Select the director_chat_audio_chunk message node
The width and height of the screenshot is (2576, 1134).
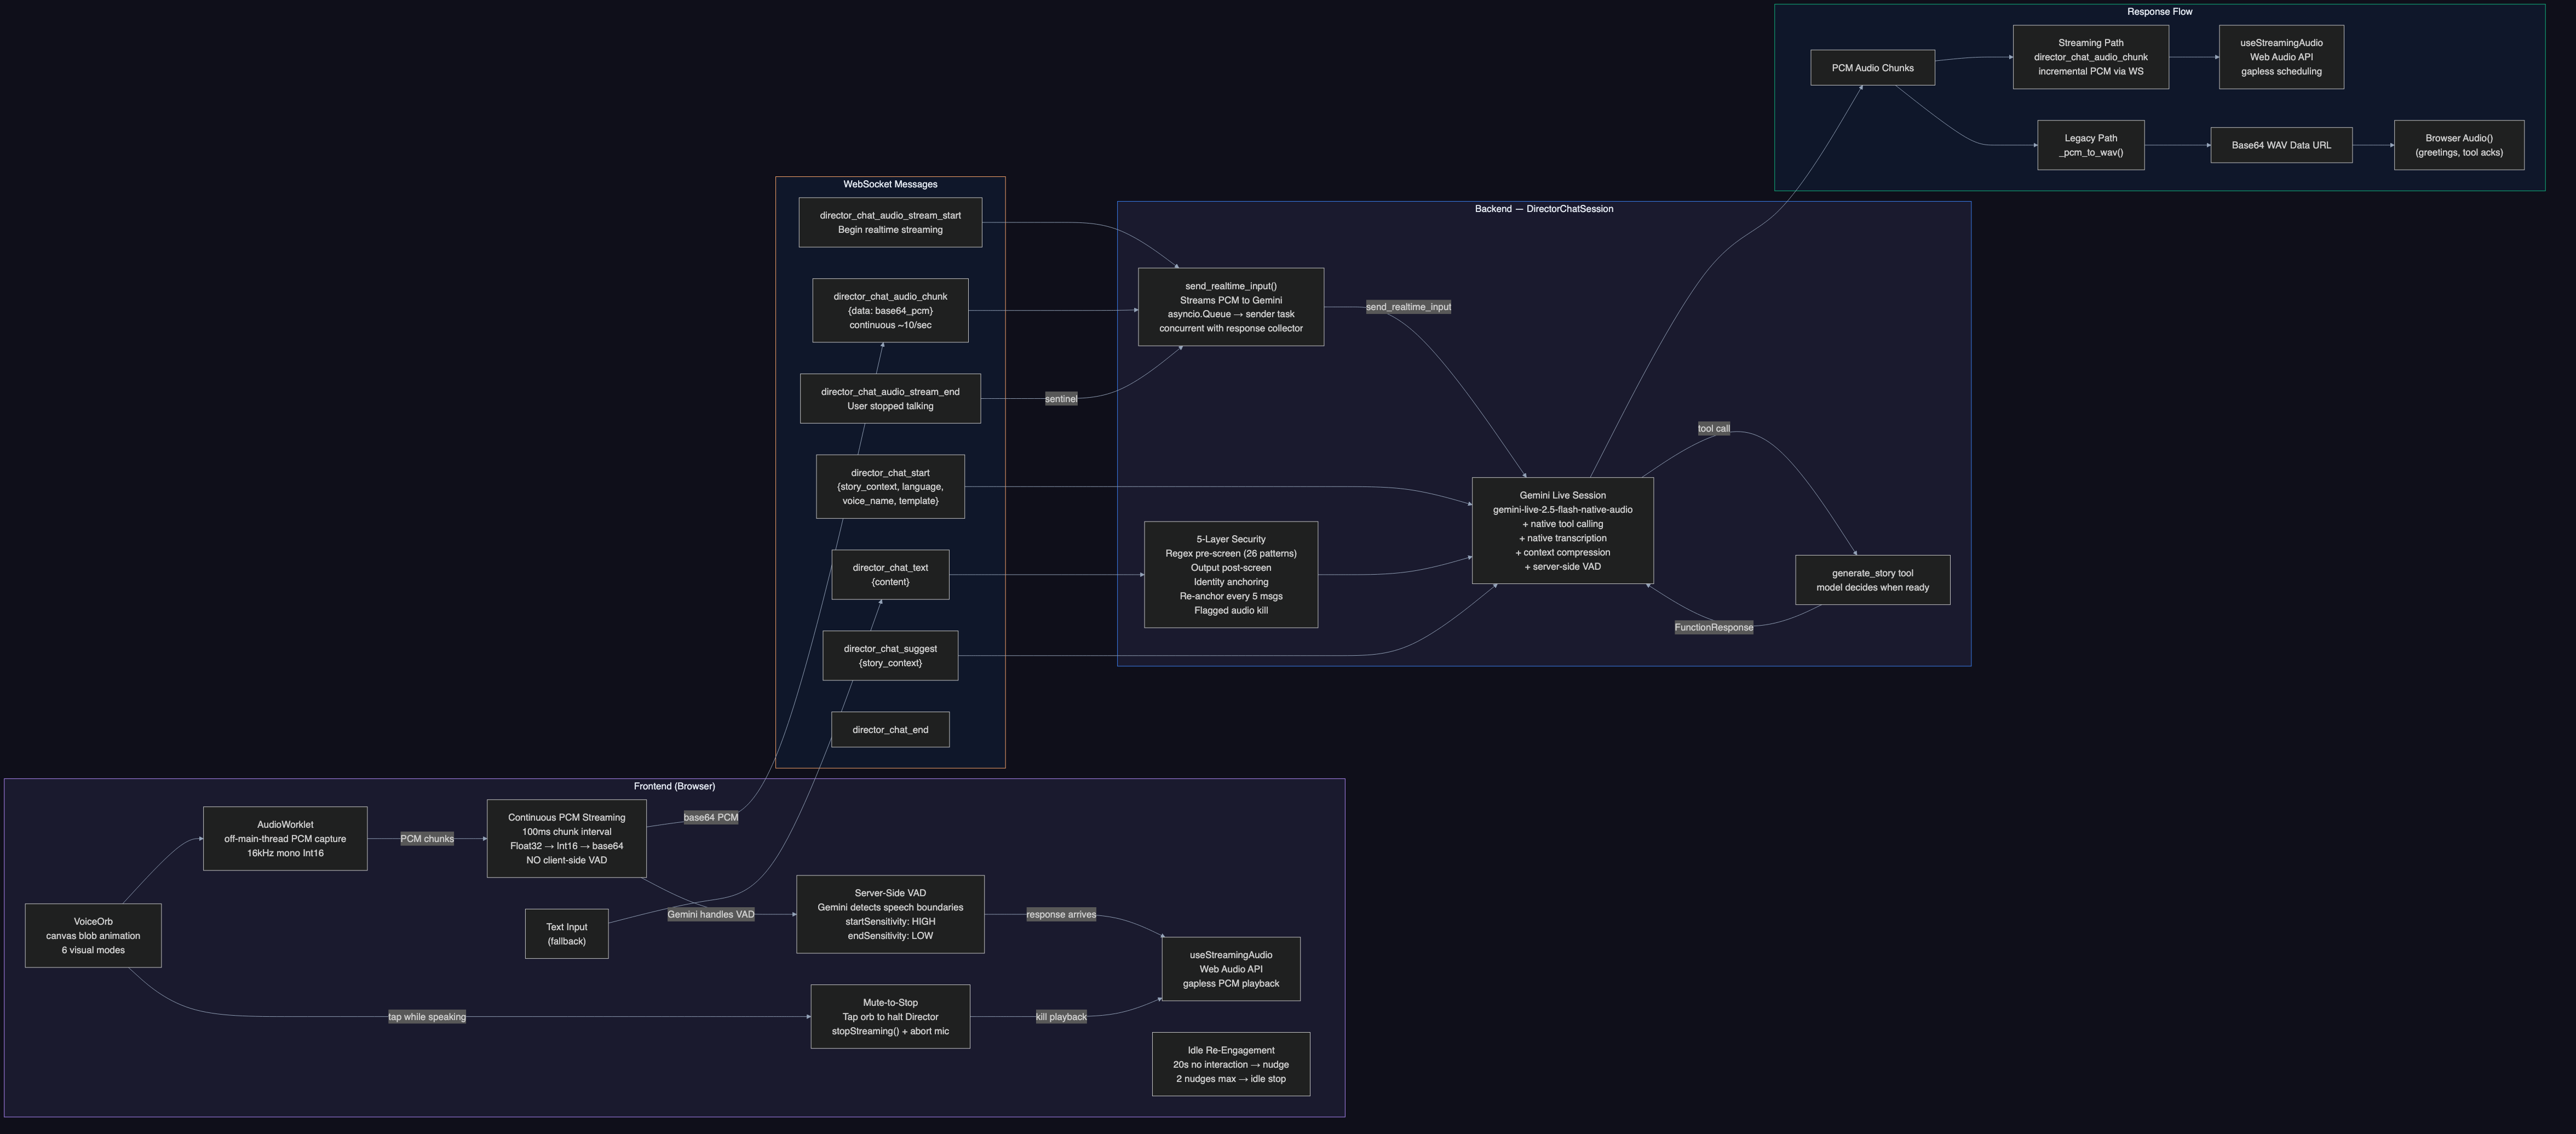(x=890, y=310)
